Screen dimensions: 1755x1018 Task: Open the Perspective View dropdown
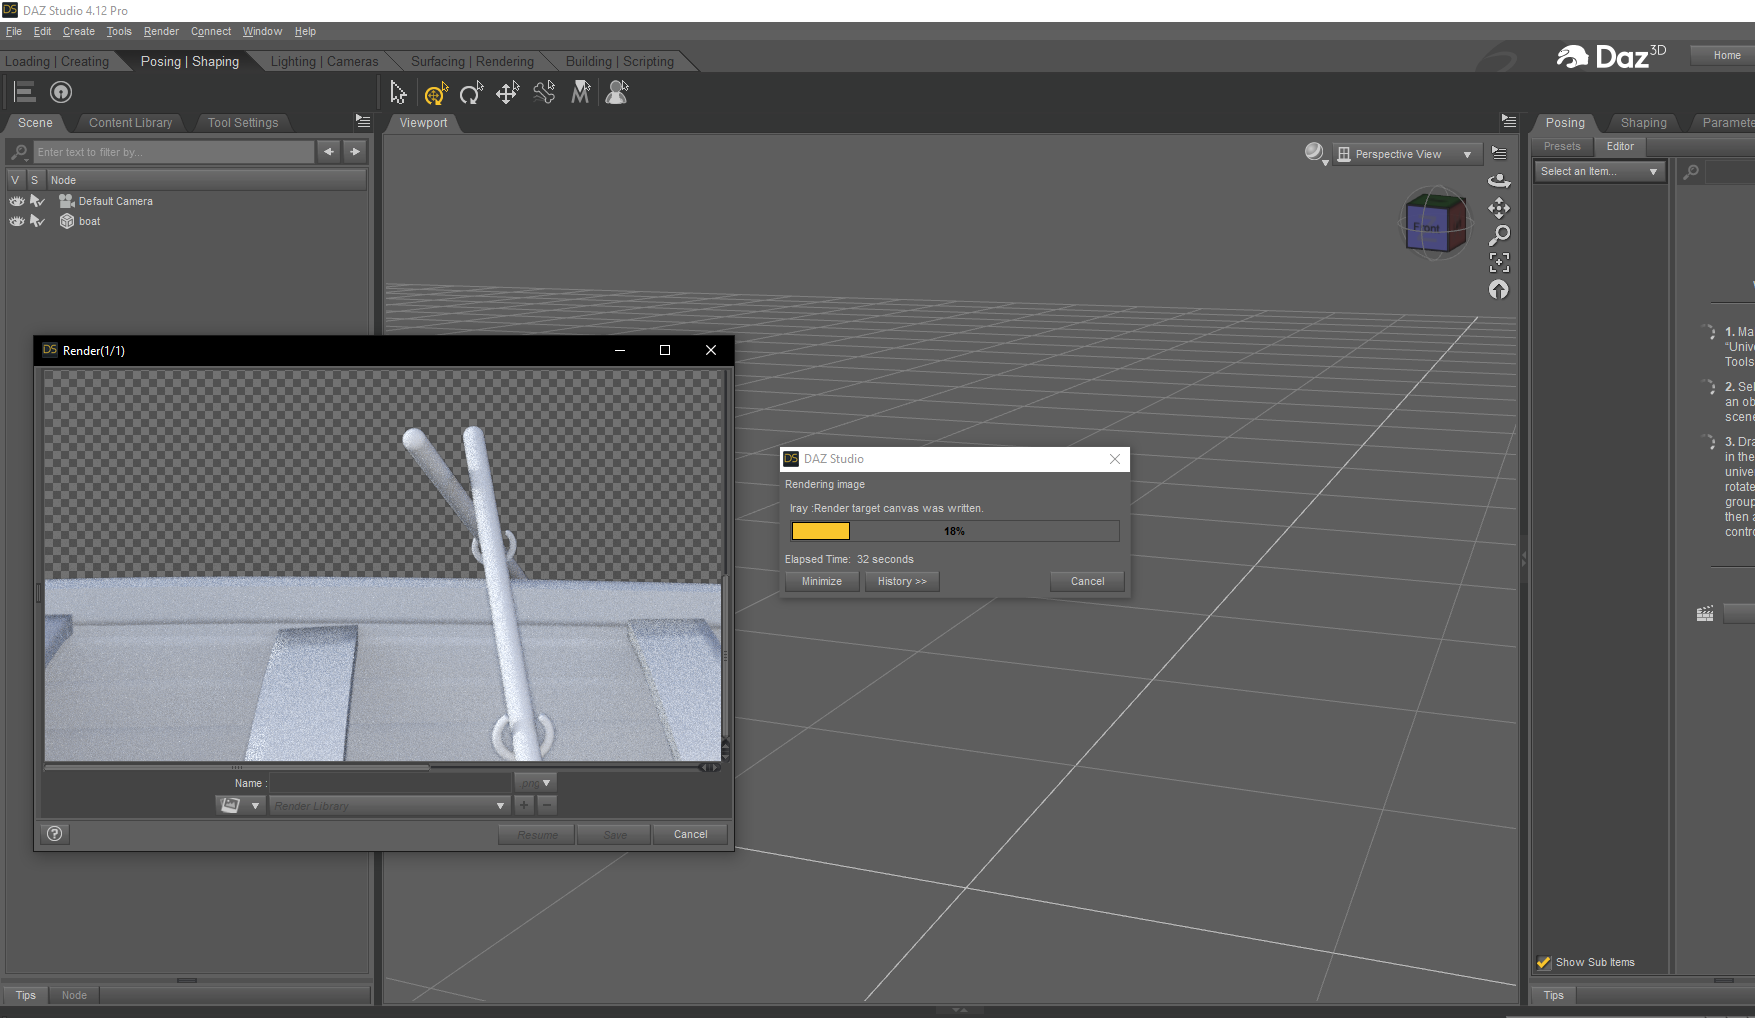coord(1406,154)
